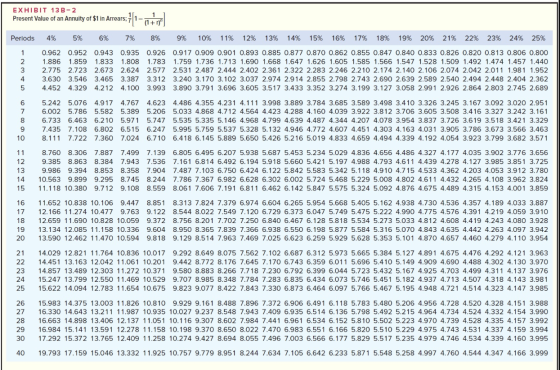
Task: Click 3.037 in period 4 under 12%
Action: coord(249,79)
